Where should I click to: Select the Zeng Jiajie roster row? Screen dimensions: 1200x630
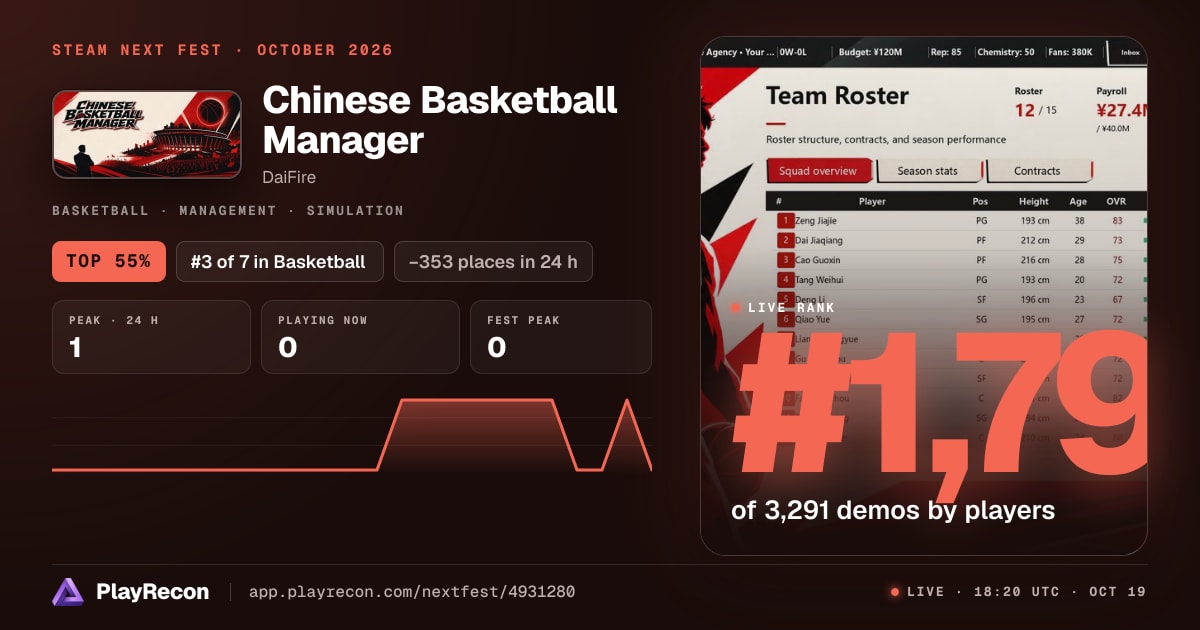(x=957, y=220)
